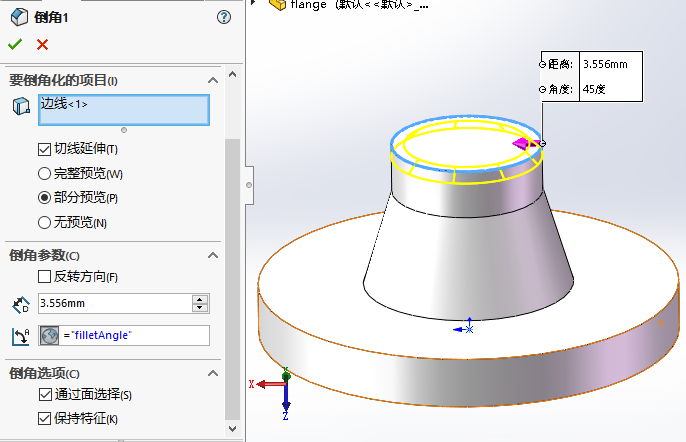This screenshot has width=686, height=442.
Task: Collapse the 倒角选项 section
Action: [212, 373]
